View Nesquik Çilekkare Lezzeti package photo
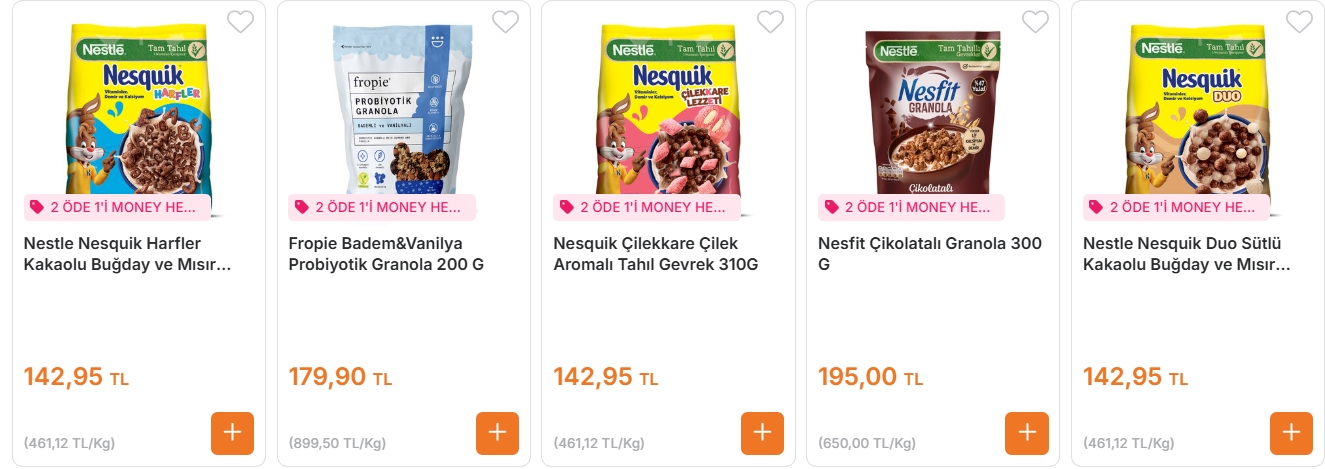This screenshot has height=469, width=1325. pos(669,110)
